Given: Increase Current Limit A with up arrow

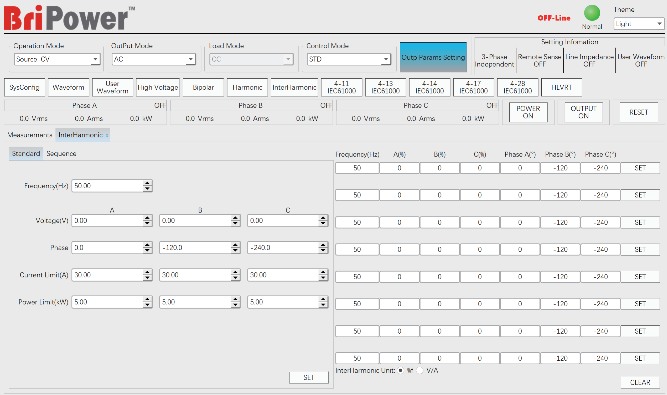Looking at the screenshot, I should 147,273.
